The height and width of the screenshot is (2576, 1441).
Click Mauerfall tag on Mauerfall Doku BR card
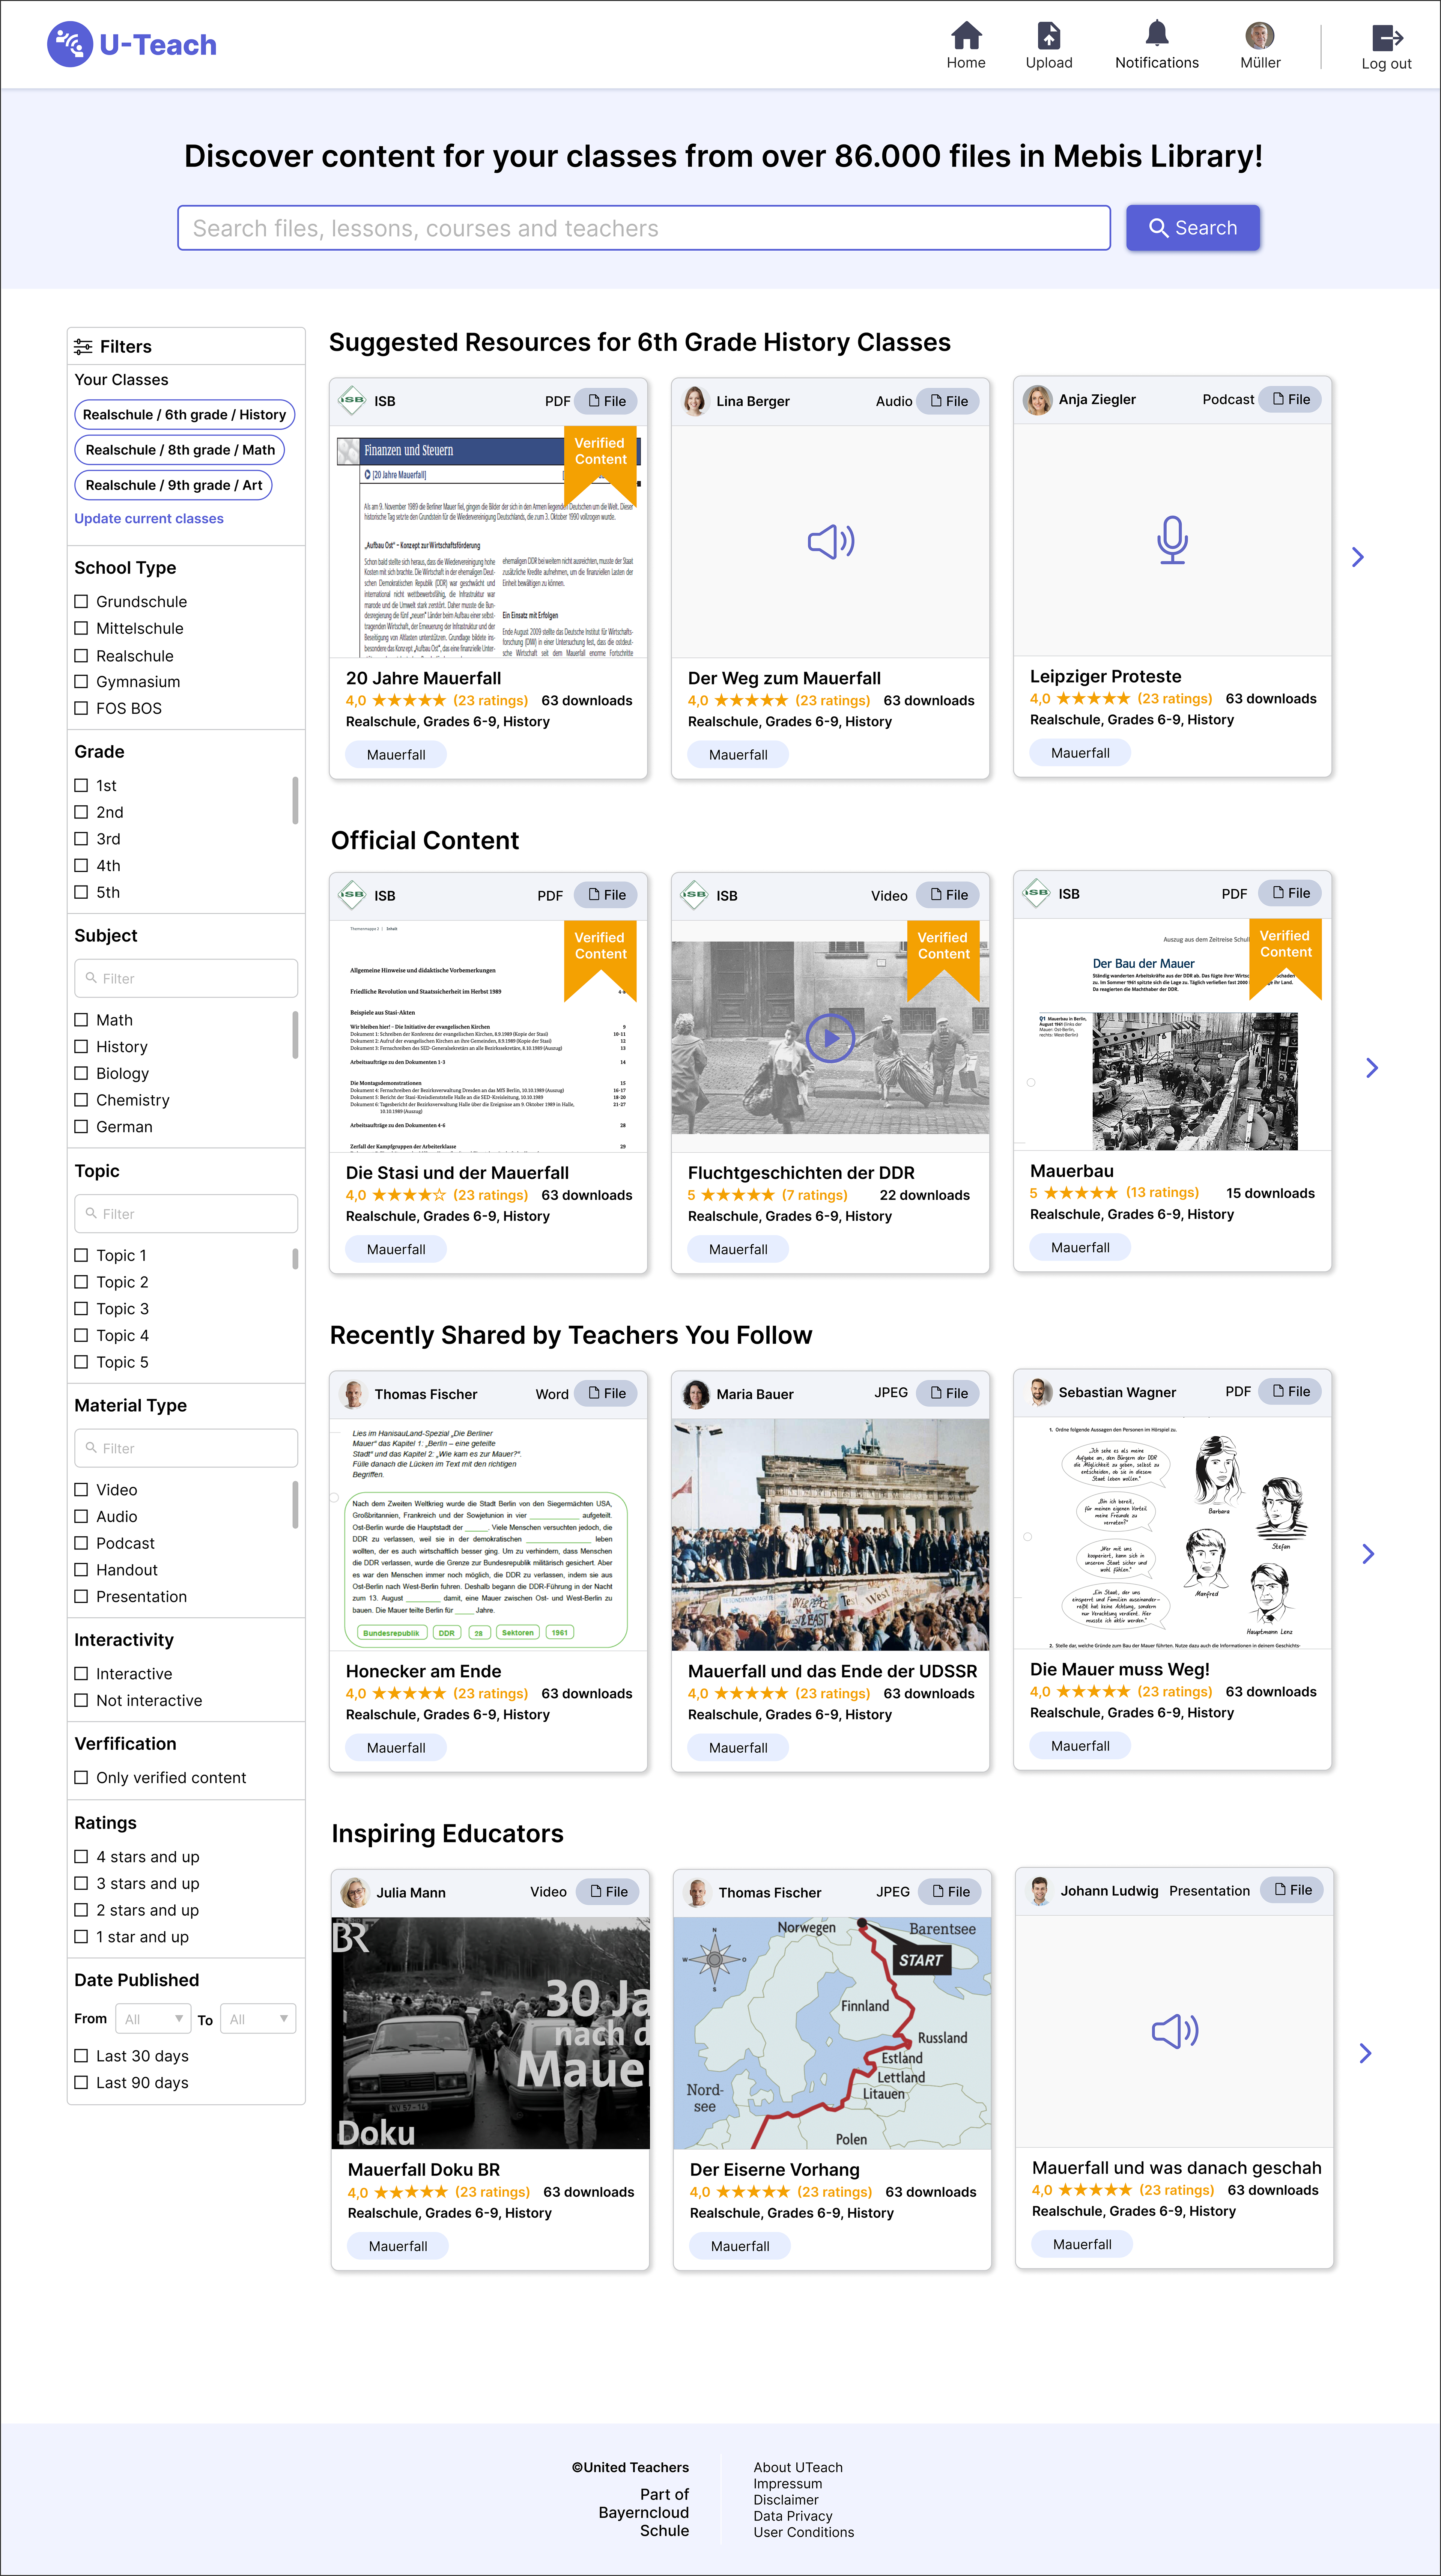(x=398, y=2246)
